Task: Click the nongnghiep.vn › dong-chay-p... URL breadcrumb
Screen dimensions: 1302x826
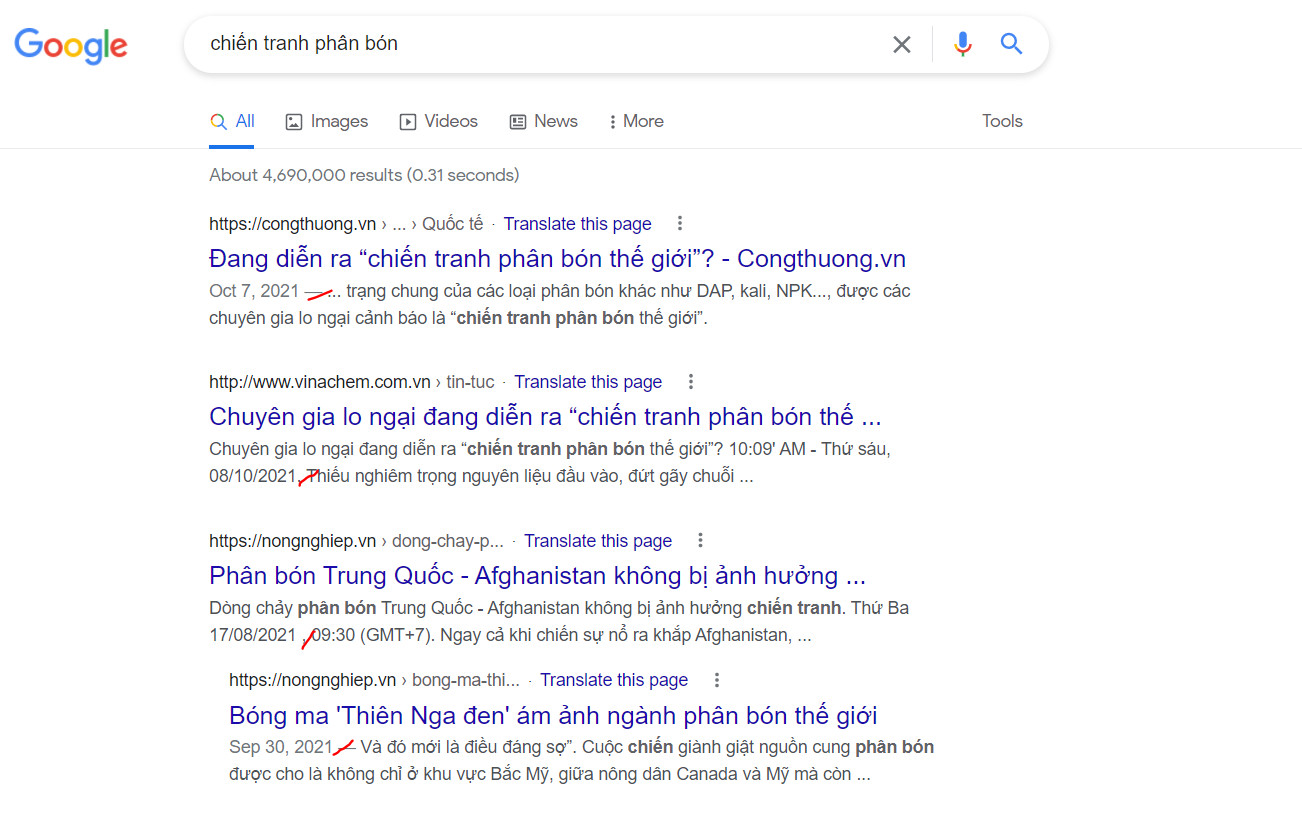Action: pyautogui.click(x=356, y=541)
